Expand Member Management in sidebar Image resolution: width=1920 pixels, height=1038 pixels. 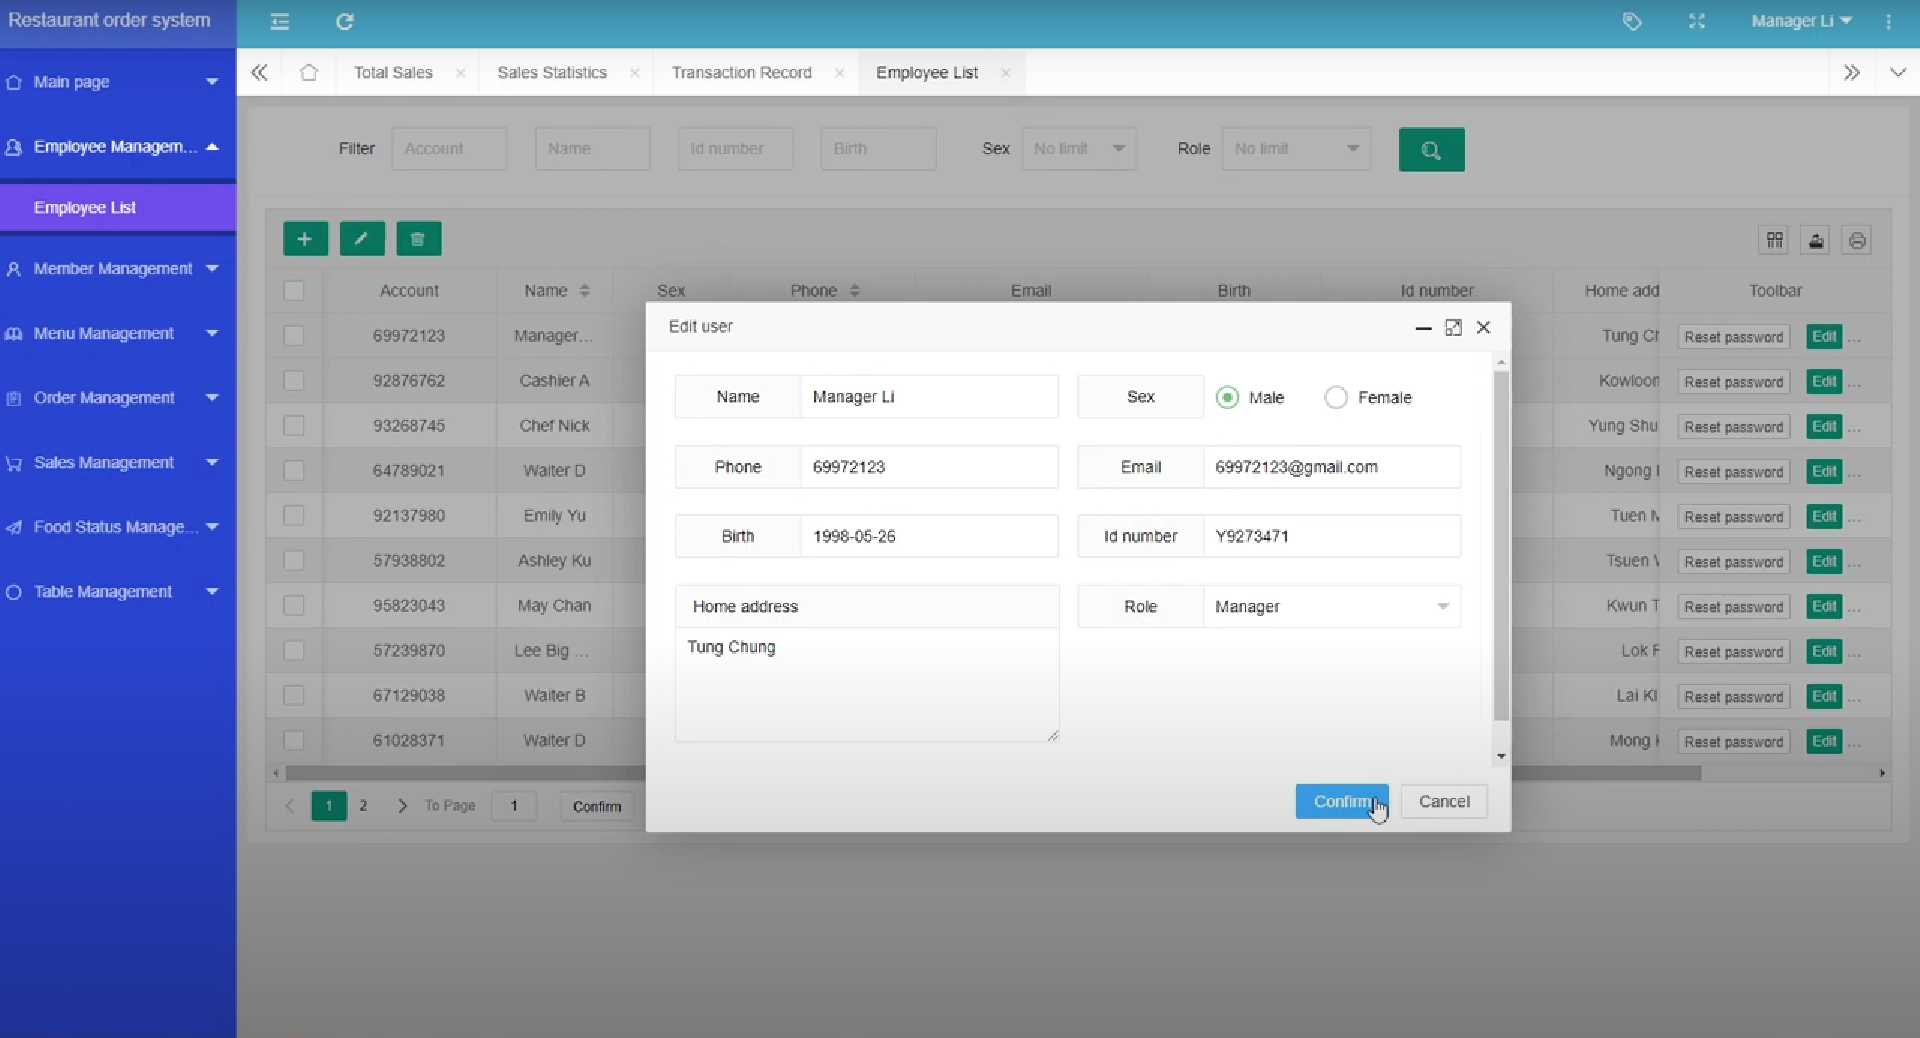coord(118,269)
